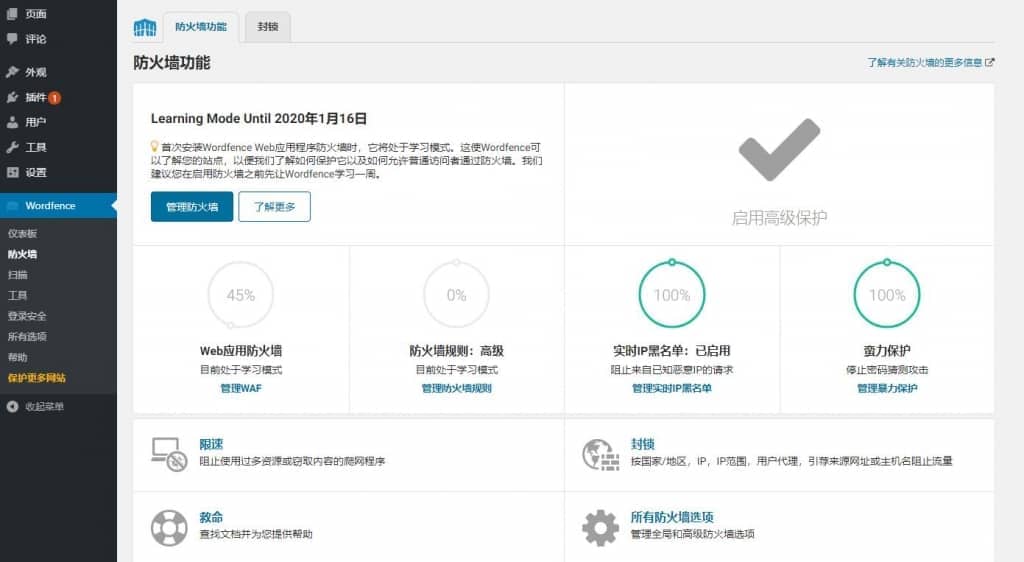Click the Wordfence fence logo icon
1024x562 pixels.
click(145, 27)
